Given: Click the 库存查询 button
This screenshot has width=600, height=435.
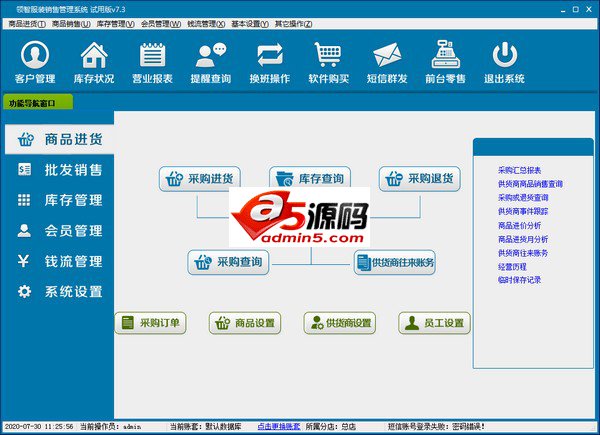Looking at the screenshot, I should click(x=310, y=177).
